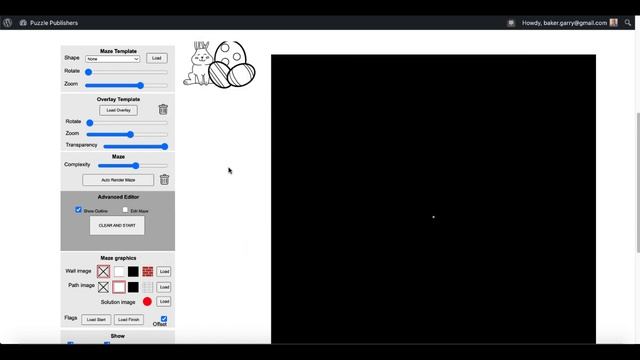Adjust the Overlay Template Zoom slider
640x360 pixels.
coord(127,134)
